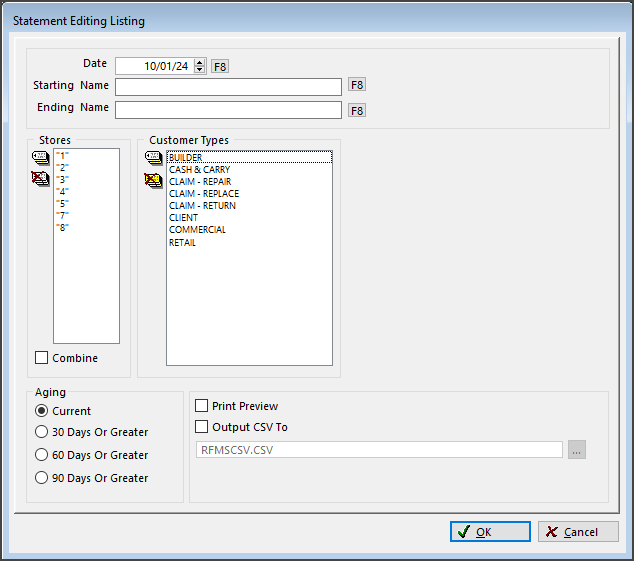The height and width of the screenshot is (561, 634).
Task: Select CLAIM - REPAIR customer type
Action: tap(249, 182)
